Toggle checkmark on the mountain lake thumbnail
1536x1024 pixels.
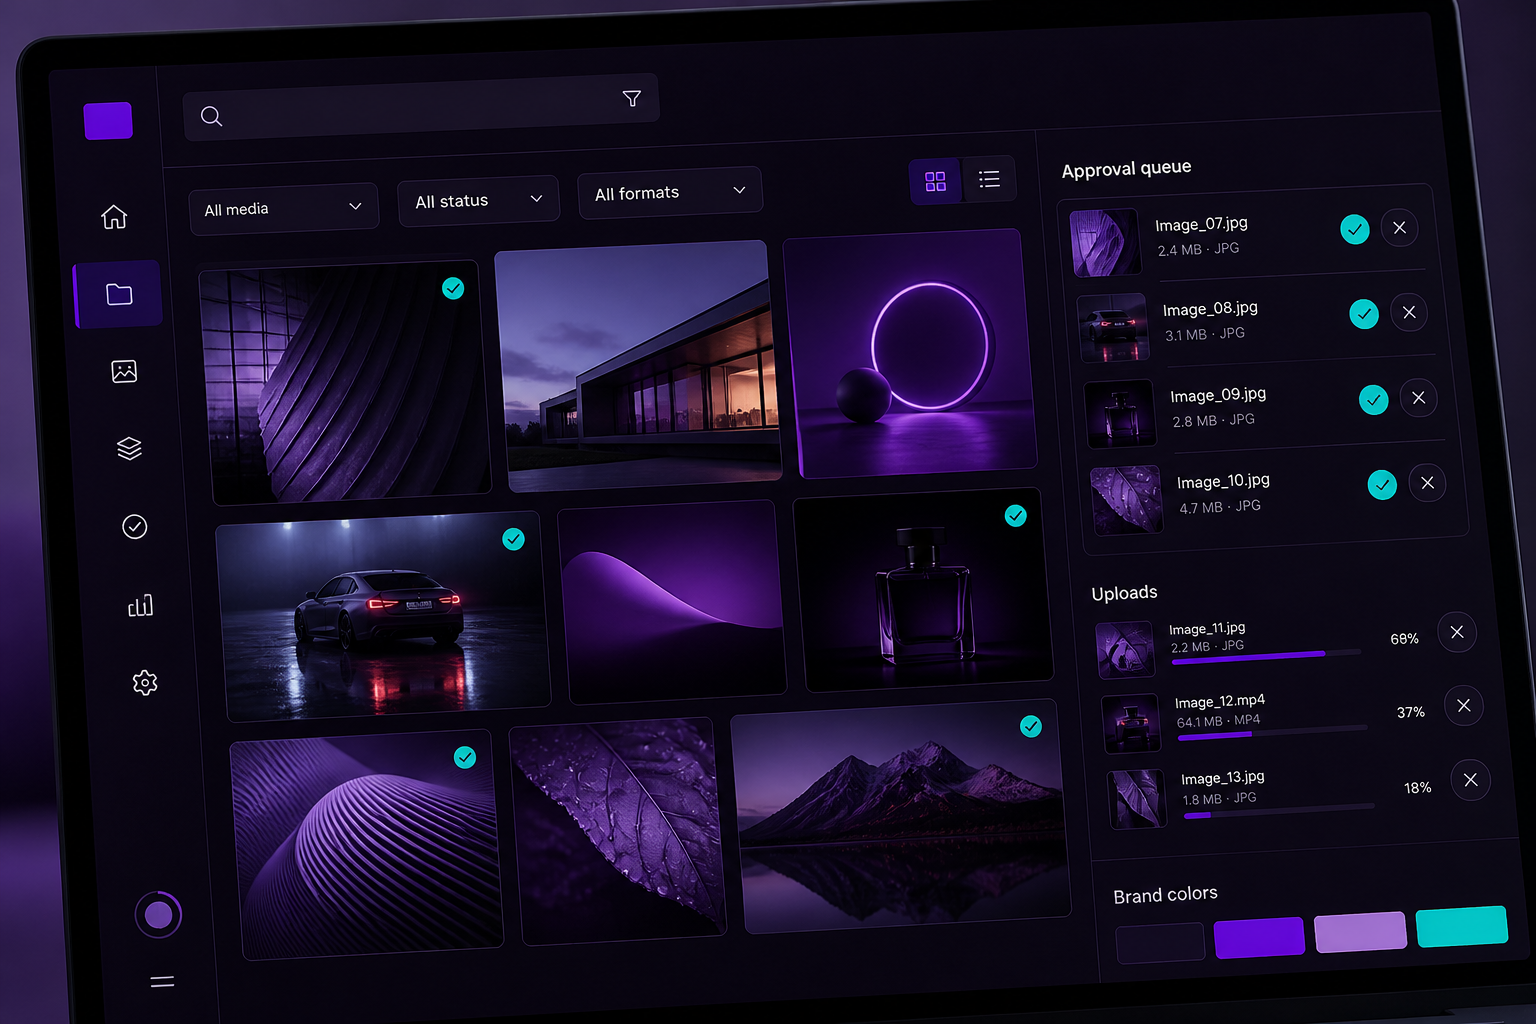click(1031, 726)
